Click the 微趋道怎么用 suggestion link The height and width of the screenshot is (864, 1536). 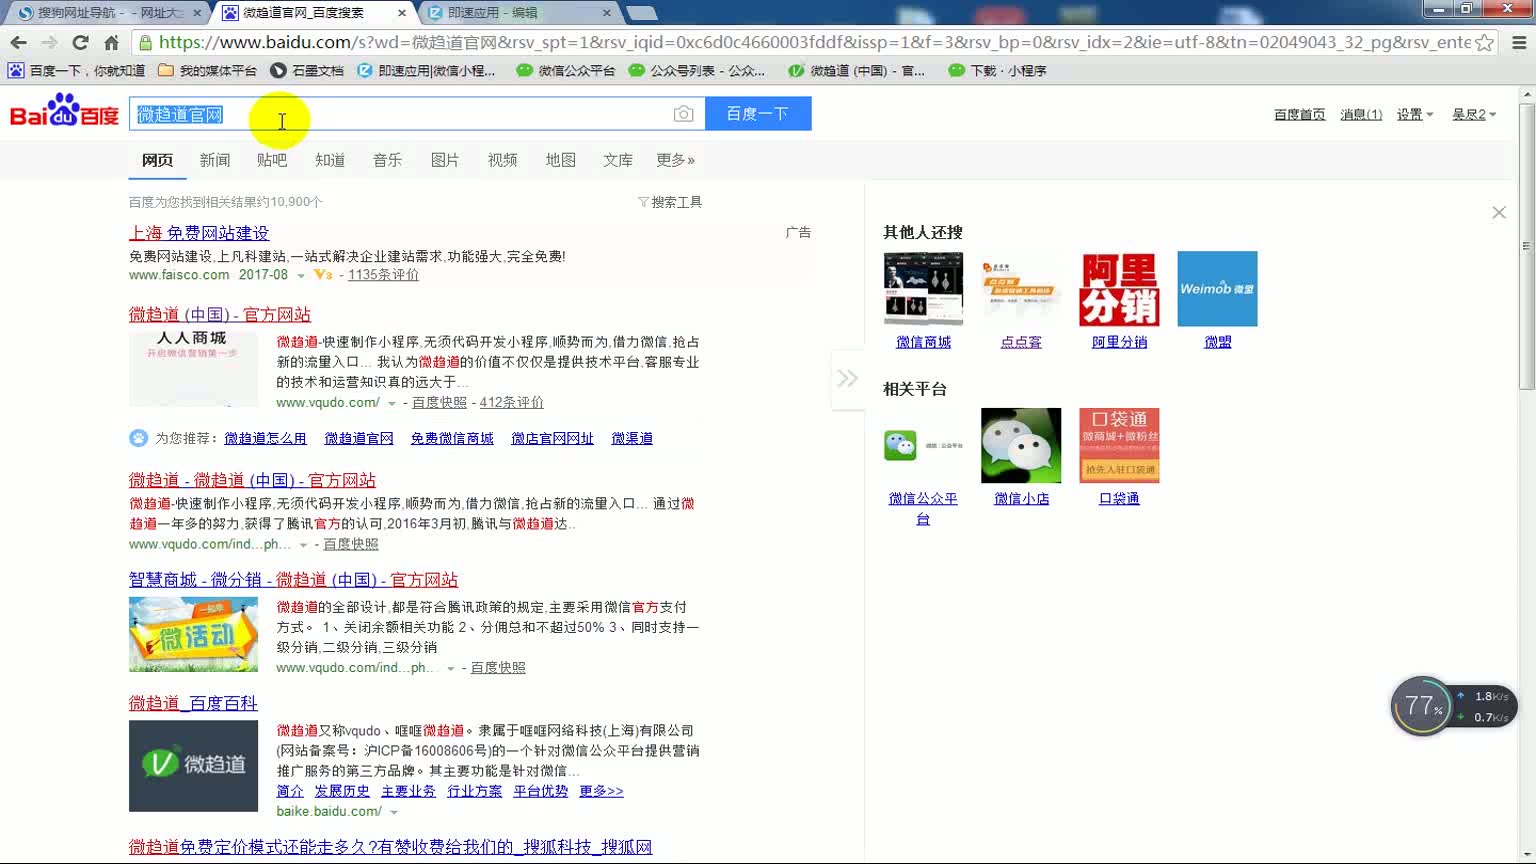(265, 438)
